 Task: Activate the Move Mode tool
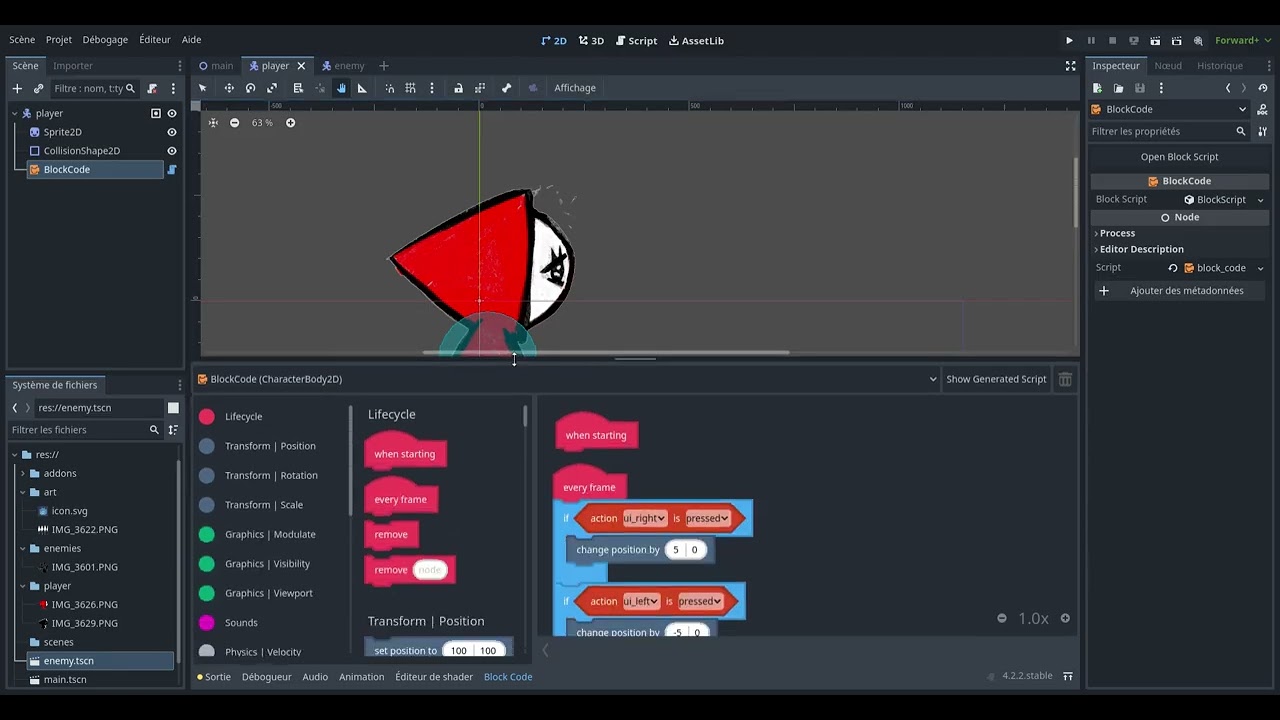click(229, 88)
